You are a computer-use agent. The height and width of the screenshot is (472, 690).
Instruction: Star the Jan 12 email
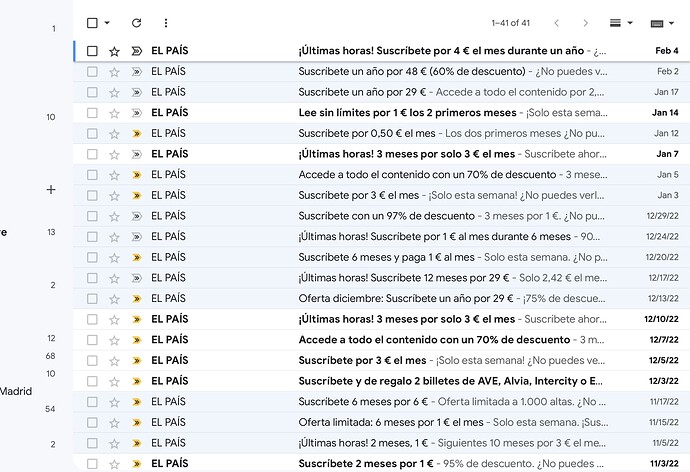pos(114,134)
